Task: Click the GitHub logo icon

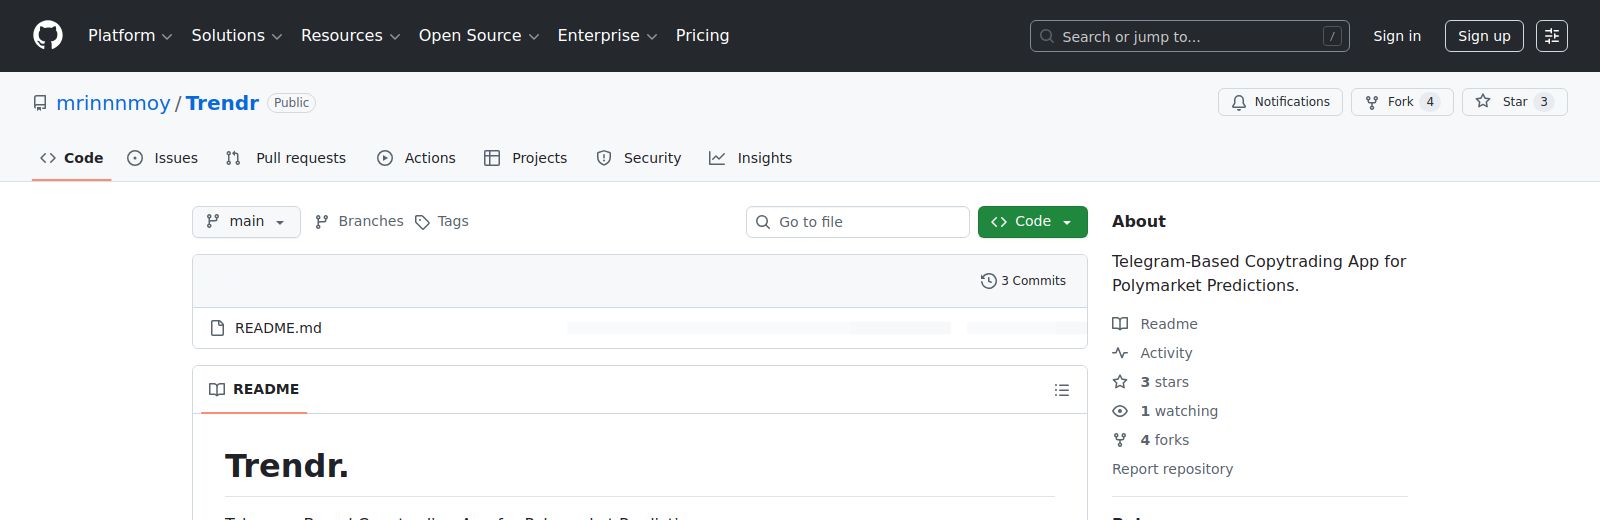Action: click(x=48, y=36)
